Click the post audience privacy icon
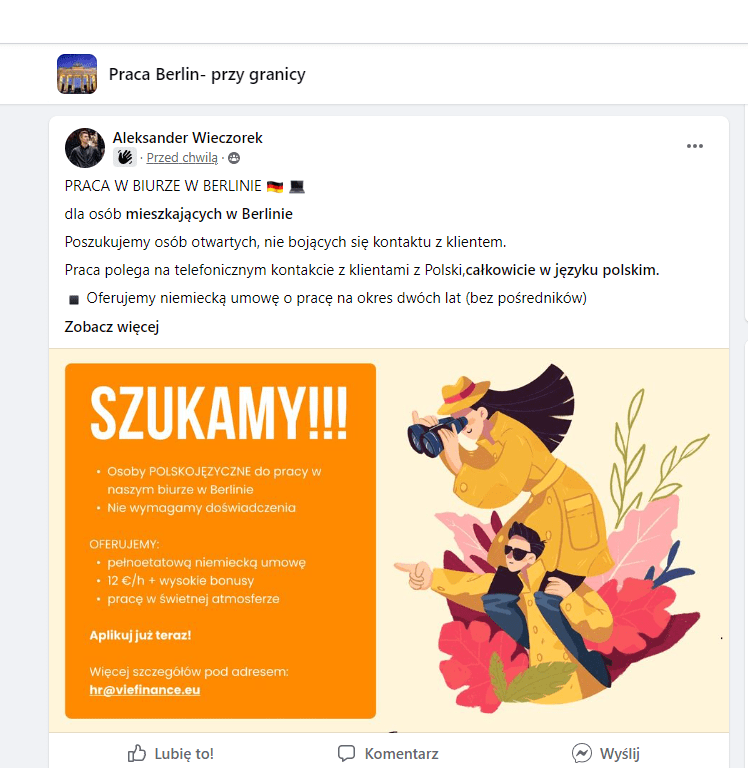748x768 pixels. (234, 158)
